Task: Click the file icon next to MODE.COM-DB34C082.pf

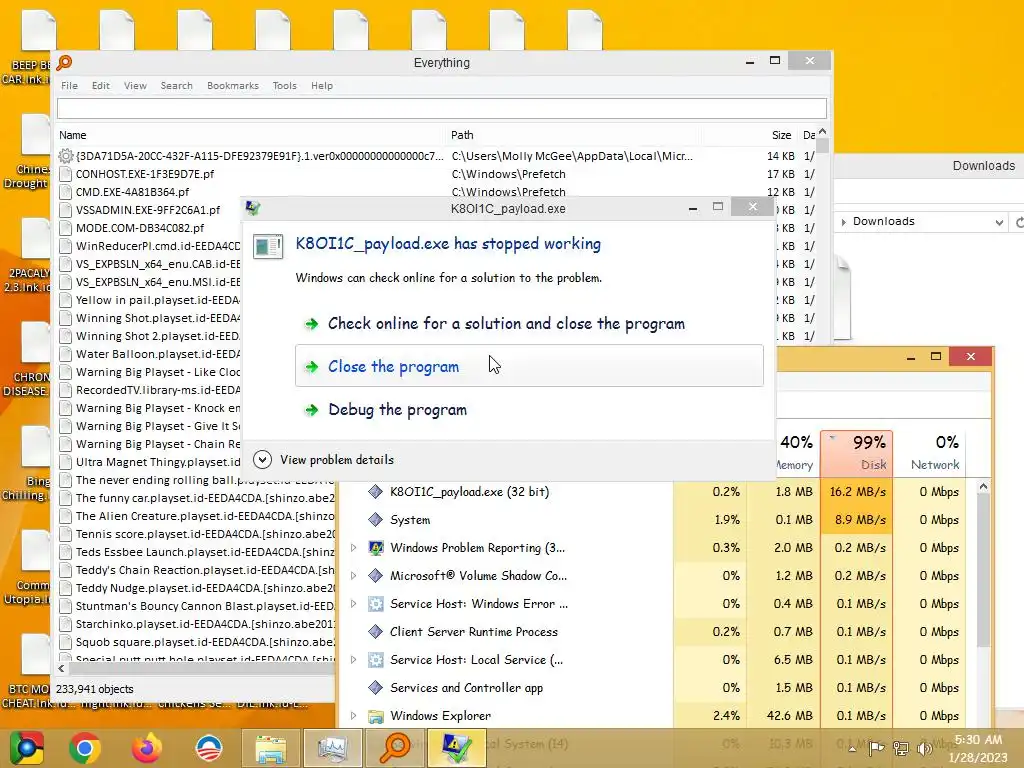Action: (x=65, y=228)
